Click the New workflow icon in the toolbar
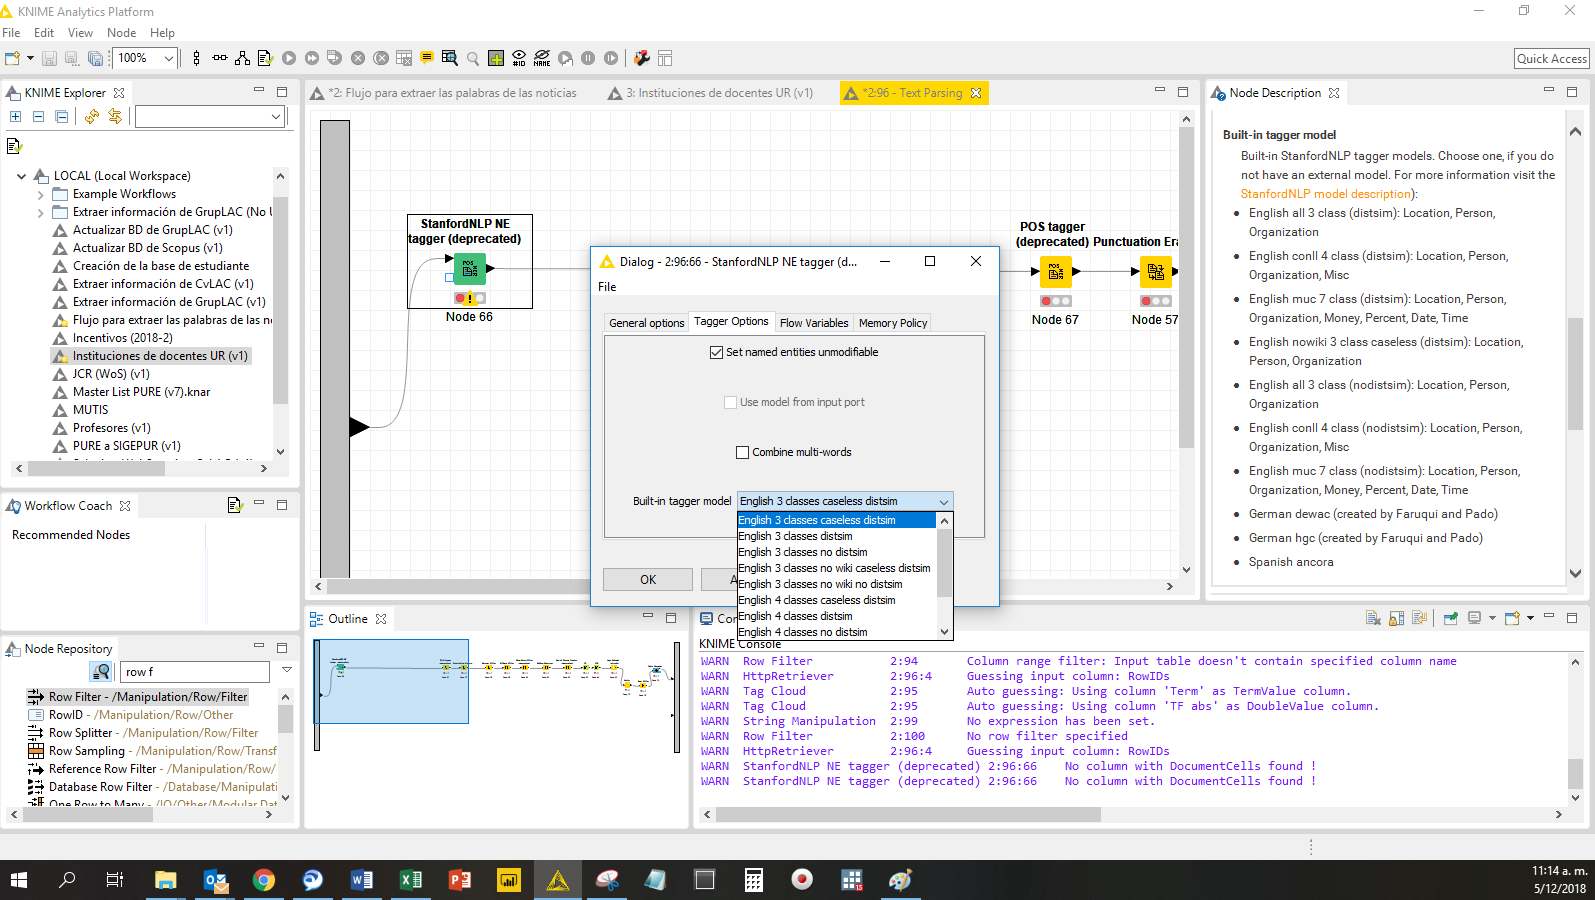 point(12,58)
